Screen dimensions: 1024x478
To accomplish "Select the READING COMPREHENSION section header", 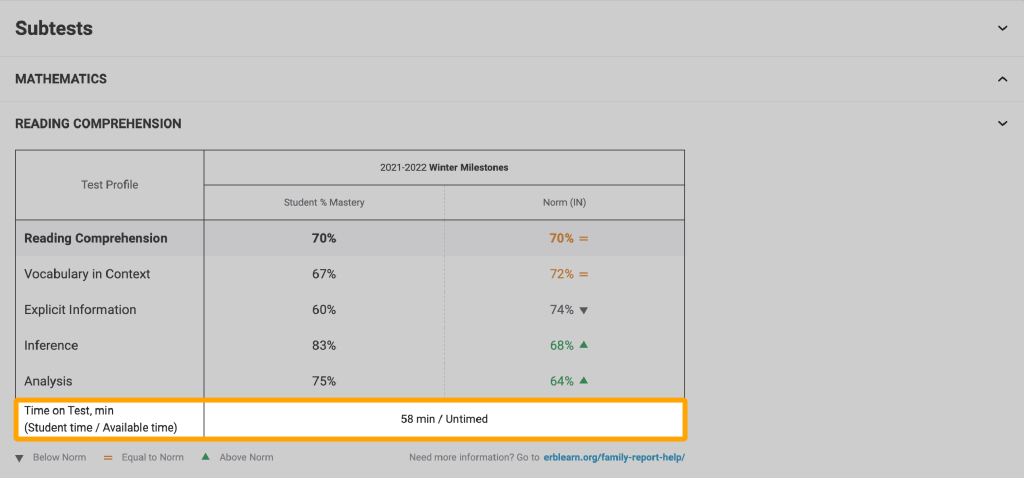I will (x=98, y=124).
